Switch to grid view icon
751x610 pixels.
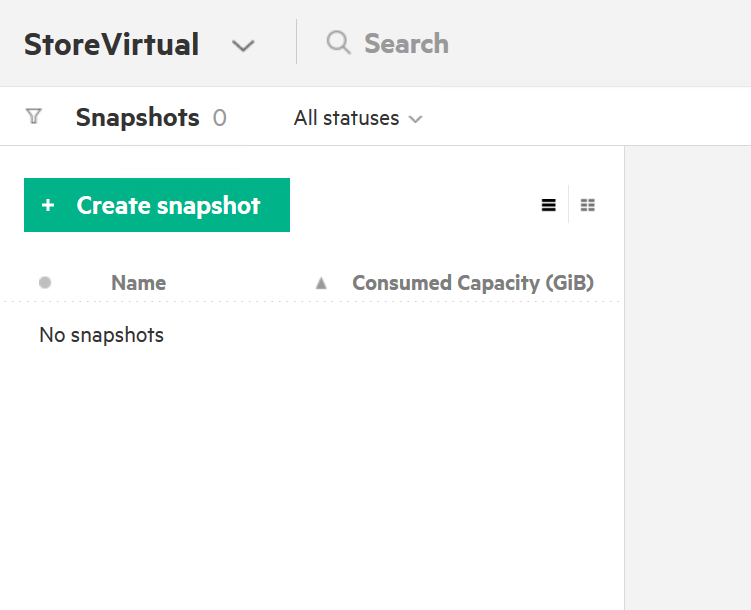point(588,205)
